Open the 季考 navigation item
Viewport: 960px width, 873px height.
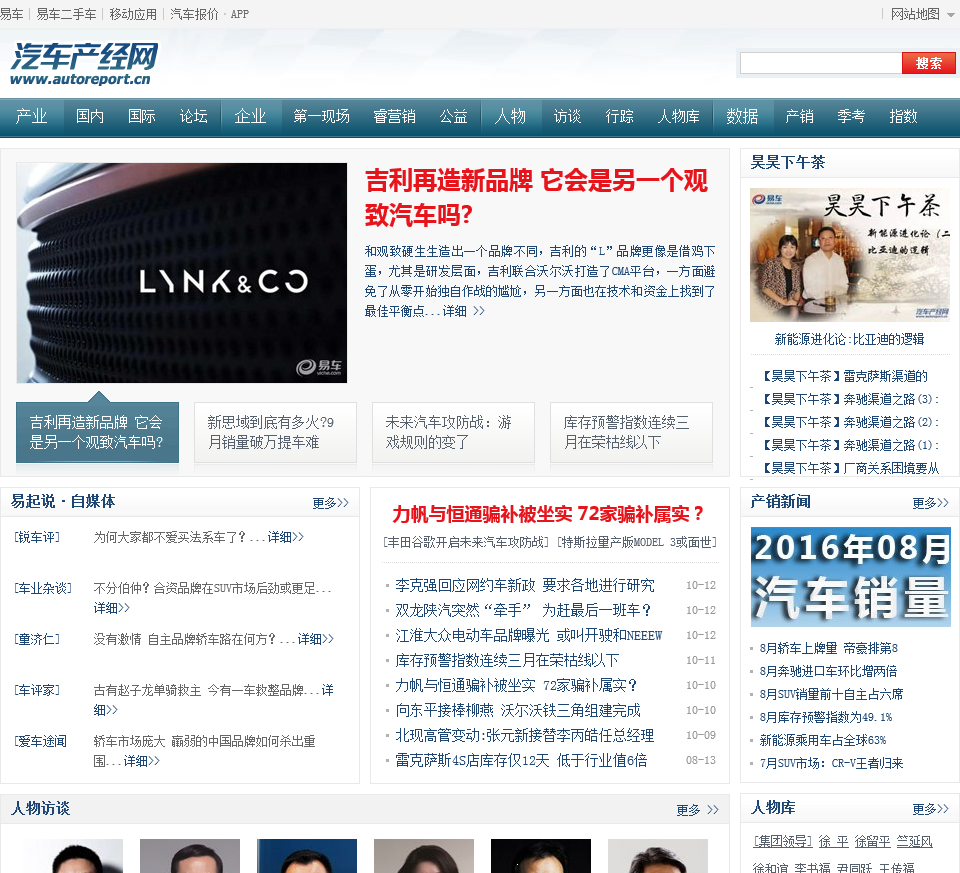[x=851, y=116]
